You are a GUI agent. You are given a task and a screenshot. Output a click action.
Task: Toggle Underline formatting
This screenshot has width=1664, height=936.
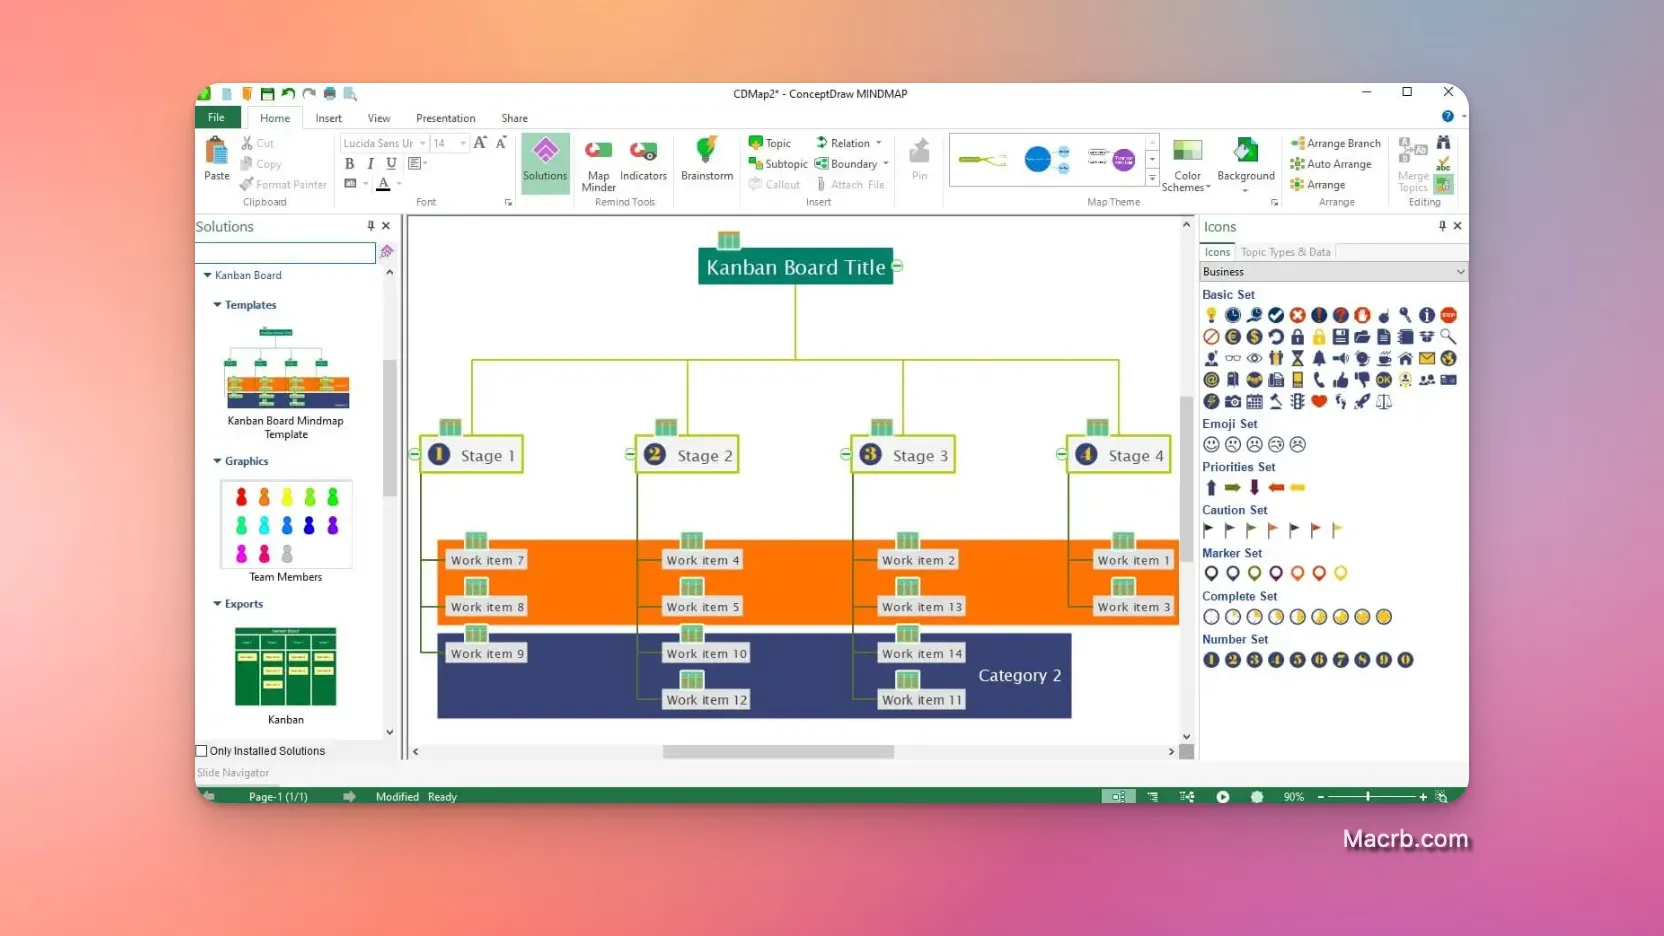(x=391, y=164)
